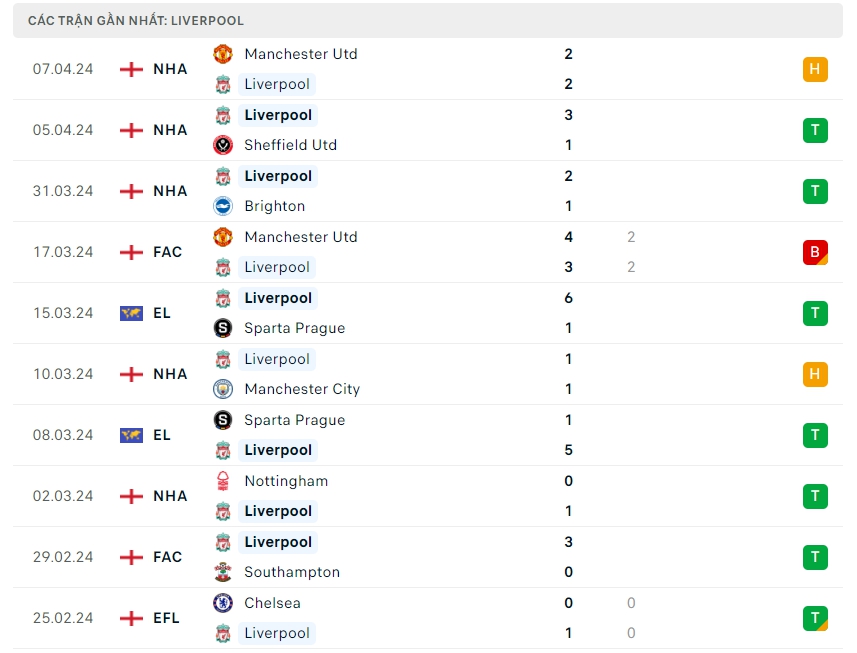Click the Chelsea club crest icon

[223, 603]
